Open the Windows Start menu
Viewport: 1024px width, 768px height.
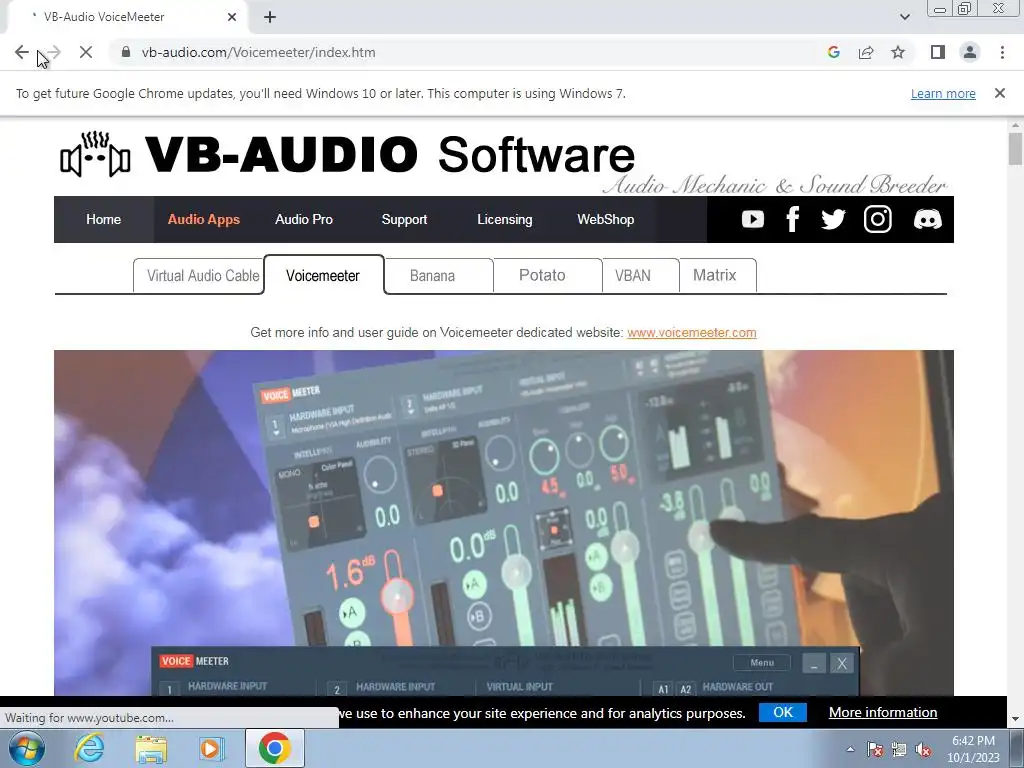pos(27,748)
